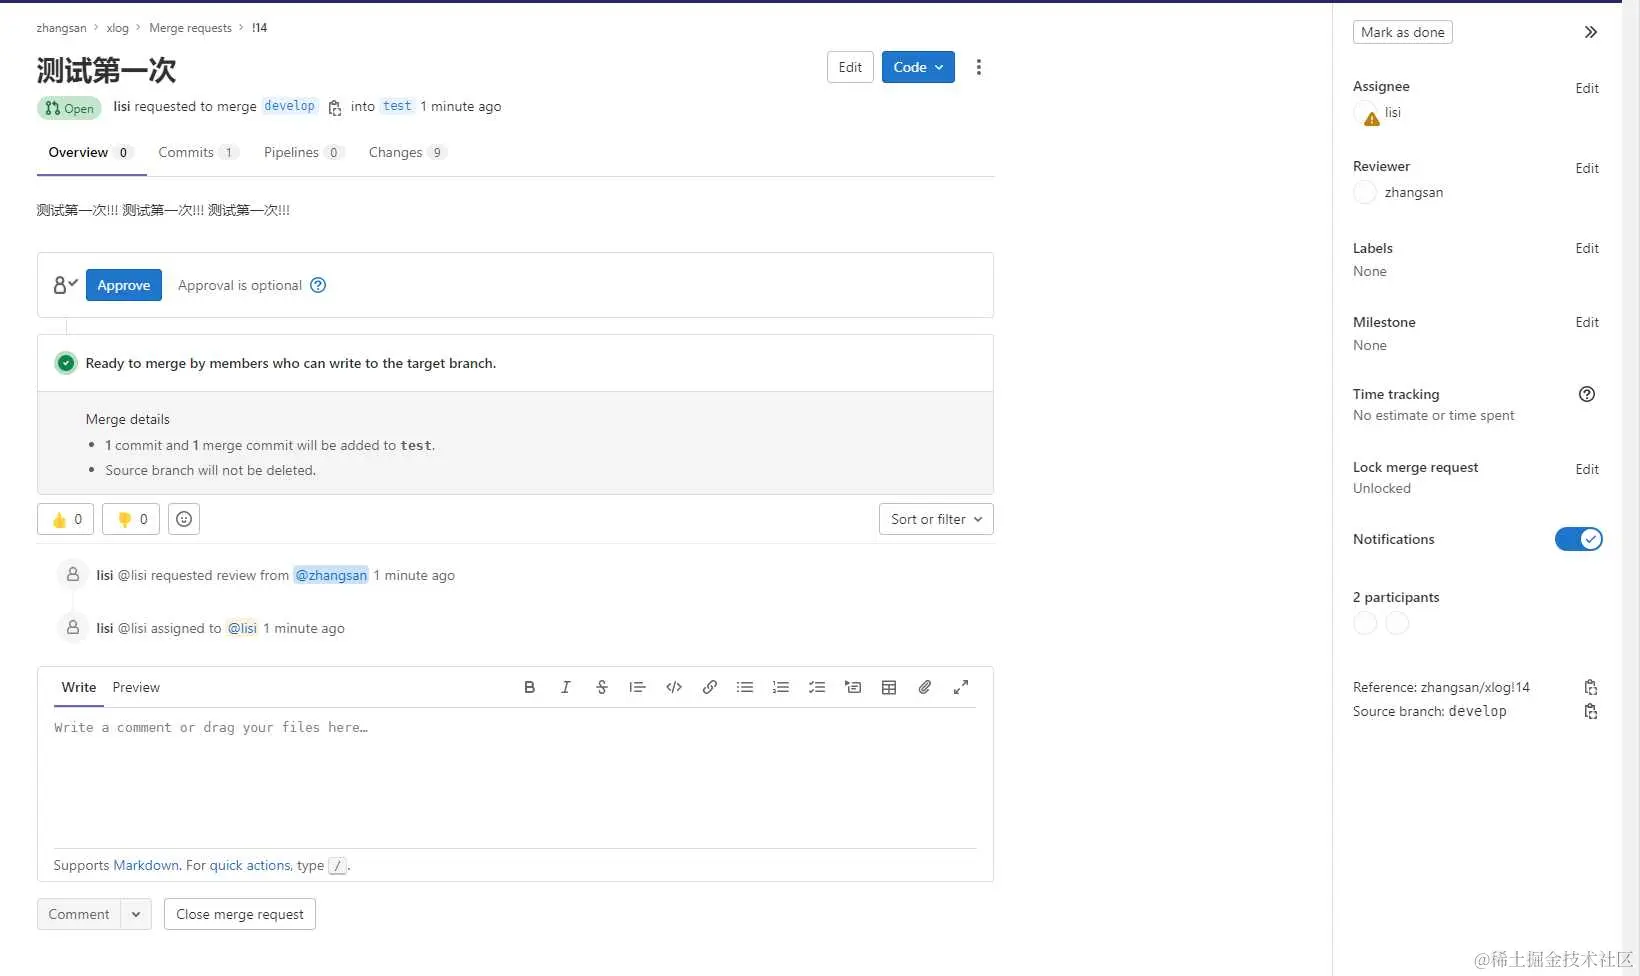Open the Changes tab
Screen dimensions: 1640x976
[x=407, y=152]
